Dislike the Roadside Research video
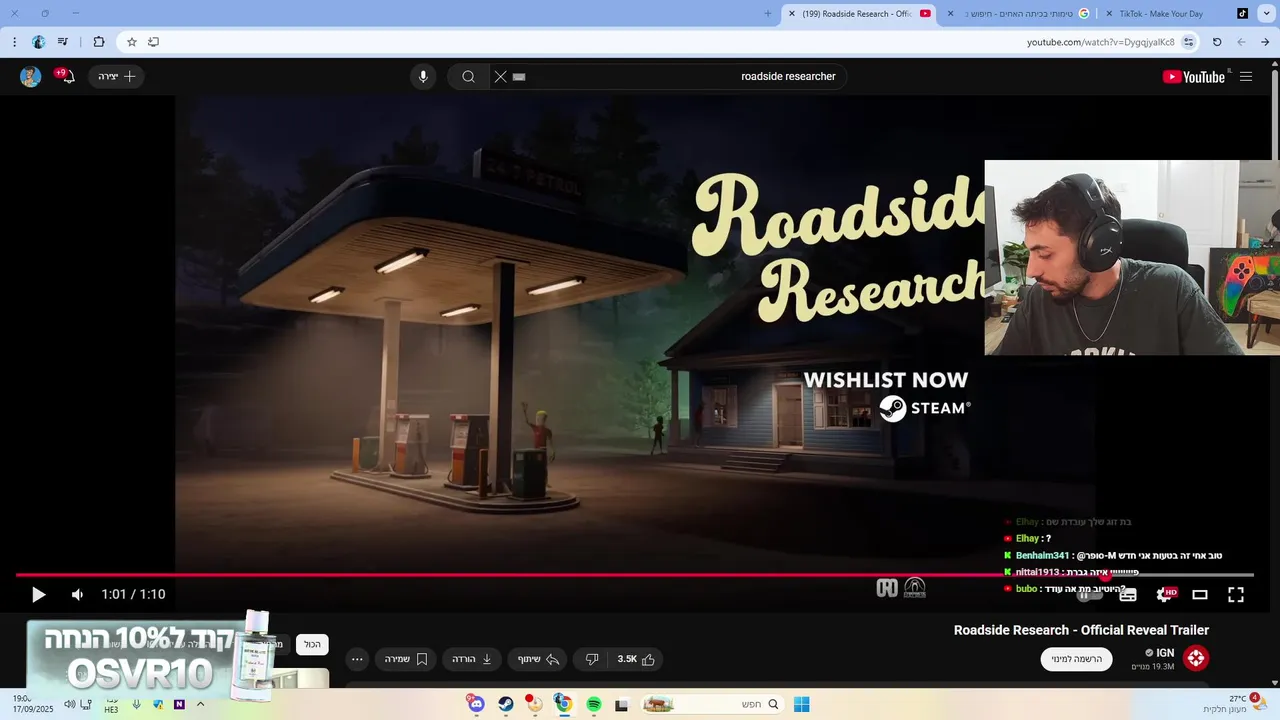Screen dimensions: 1280x720 point(592,659)
